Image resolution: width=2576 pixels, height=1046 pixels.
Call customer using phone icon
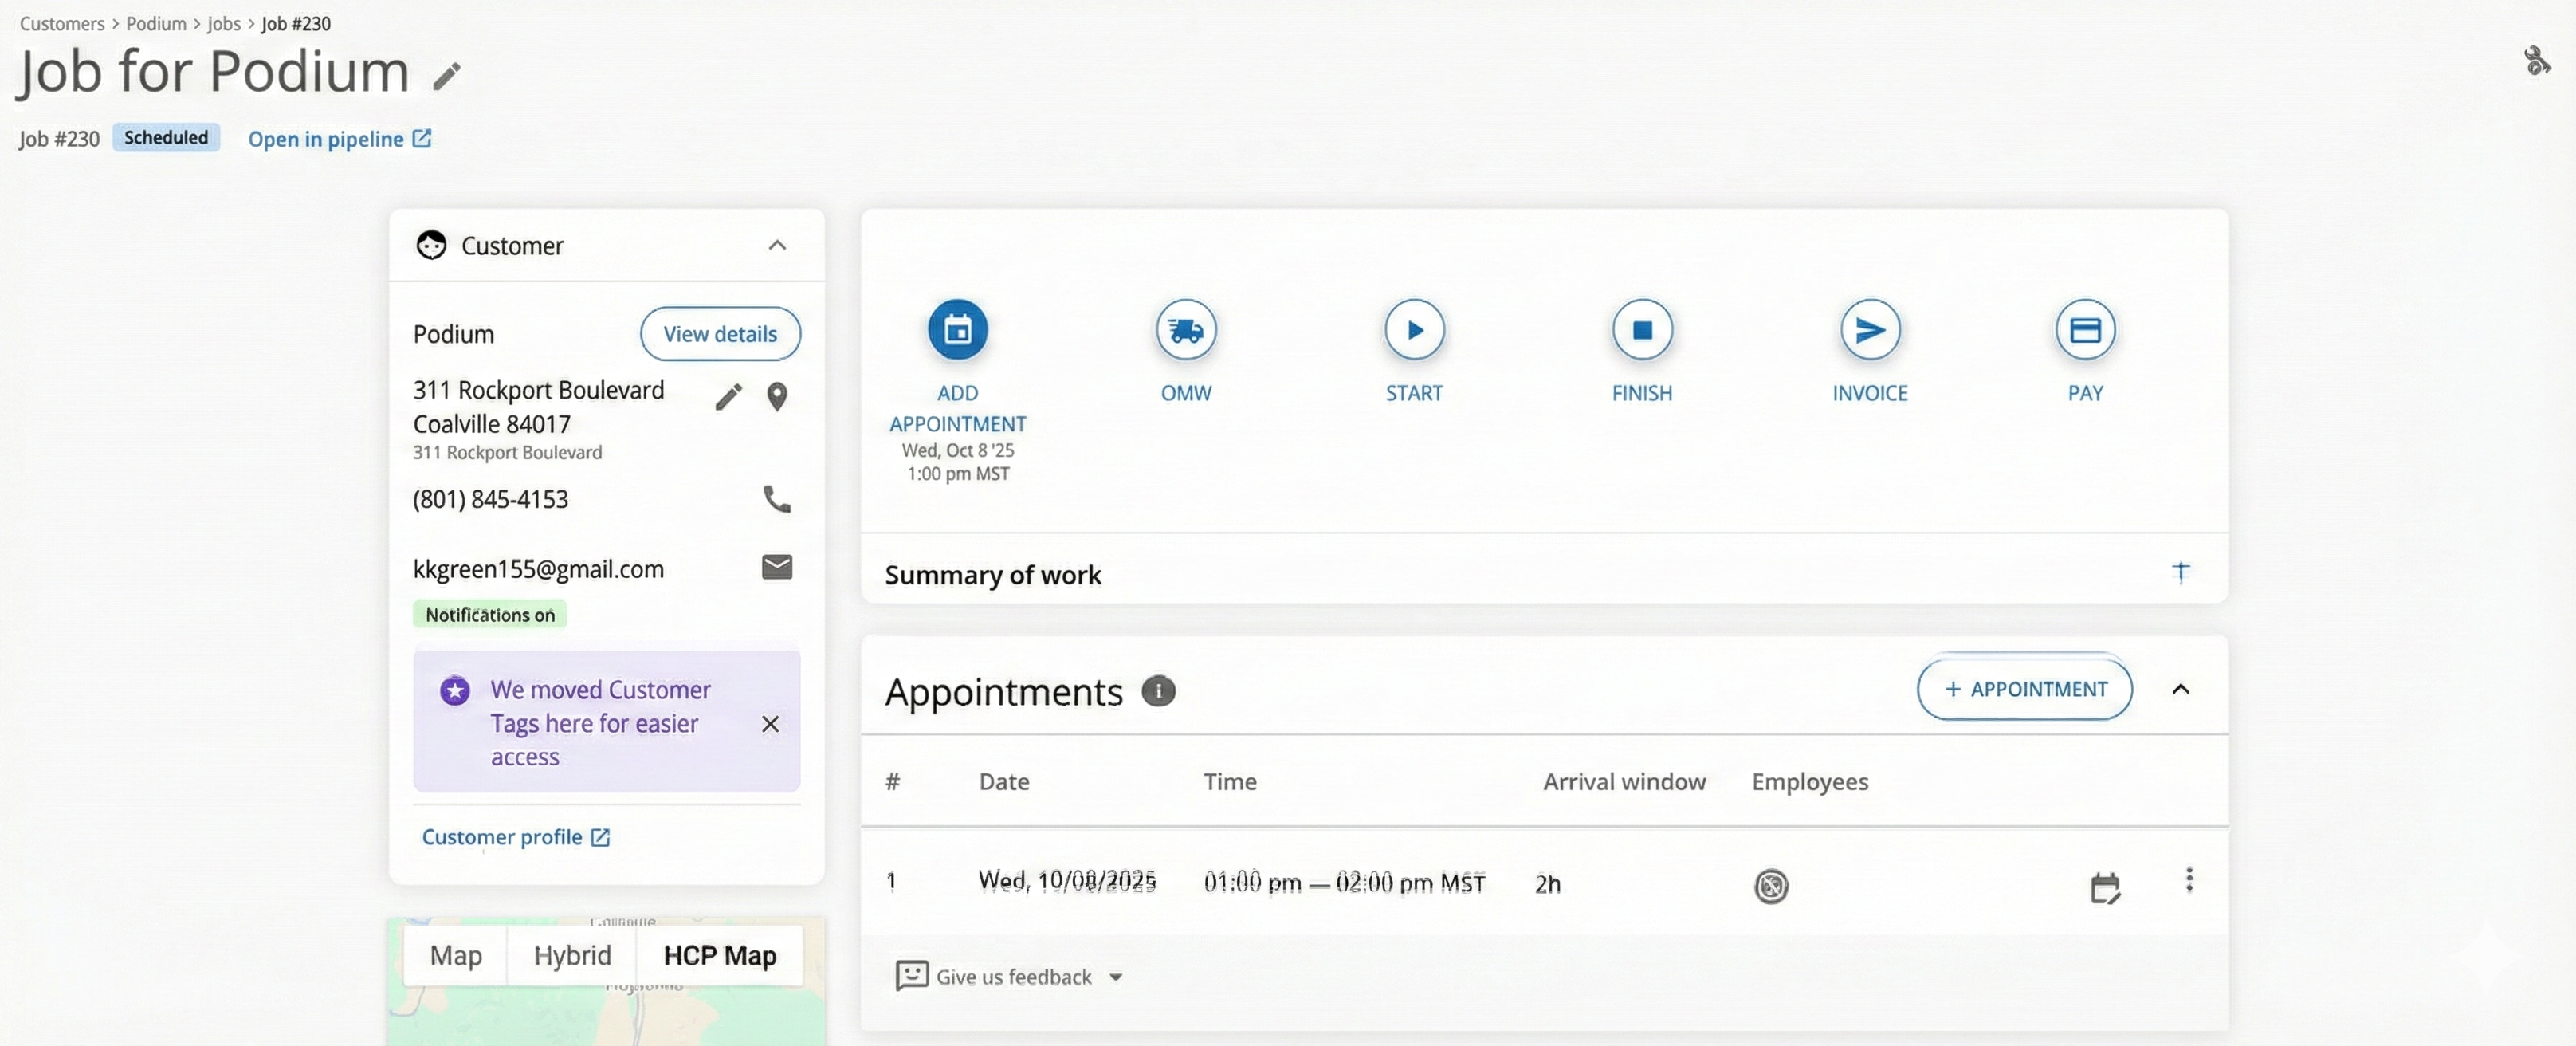pos(776,498)
